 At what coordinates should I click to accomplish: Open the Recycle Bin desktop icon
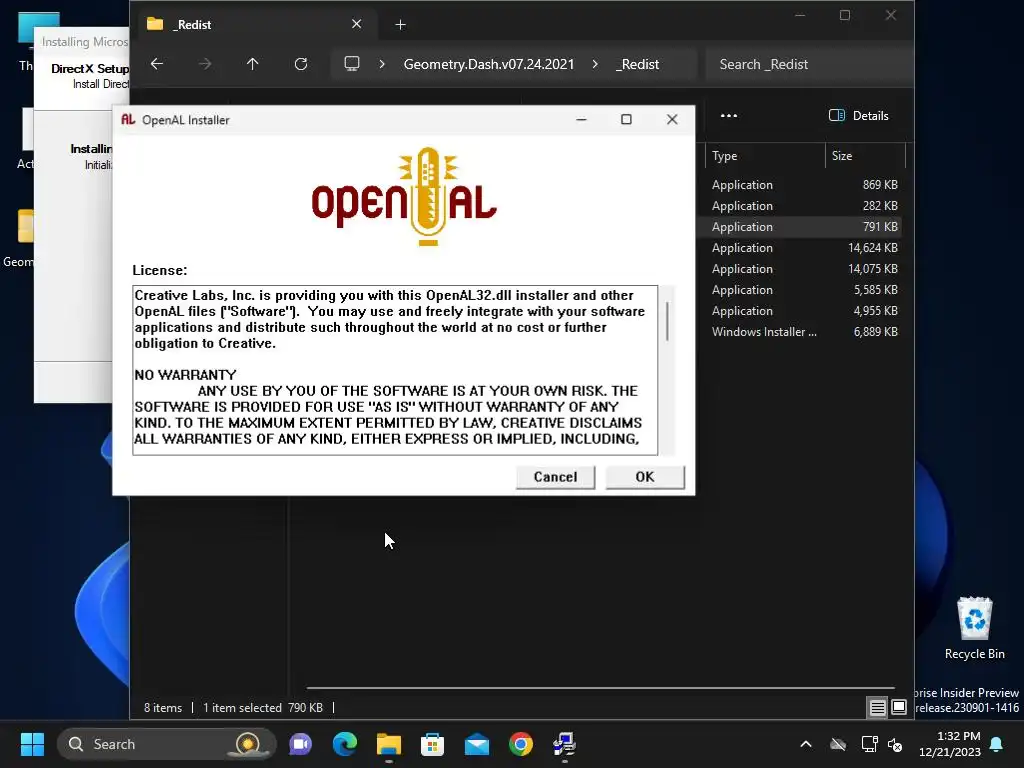[974, 628]
